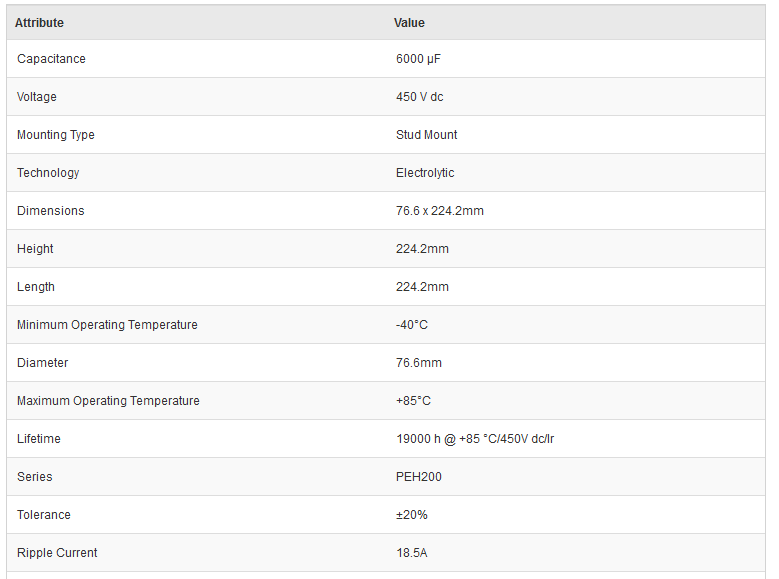Click the 18.5A ripple current value
The height and width of the screenshot is (579, 779).
[412, 553]
